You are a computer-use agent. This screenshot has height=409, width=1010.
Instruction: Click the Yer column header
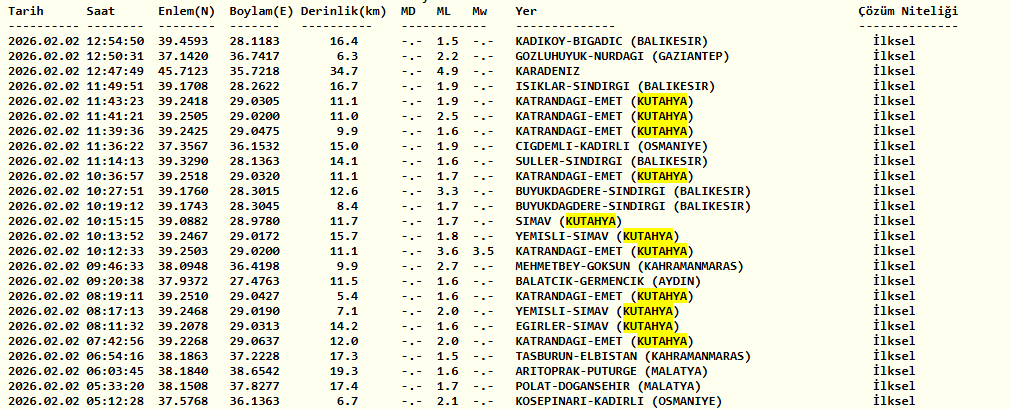click(526, 10)
